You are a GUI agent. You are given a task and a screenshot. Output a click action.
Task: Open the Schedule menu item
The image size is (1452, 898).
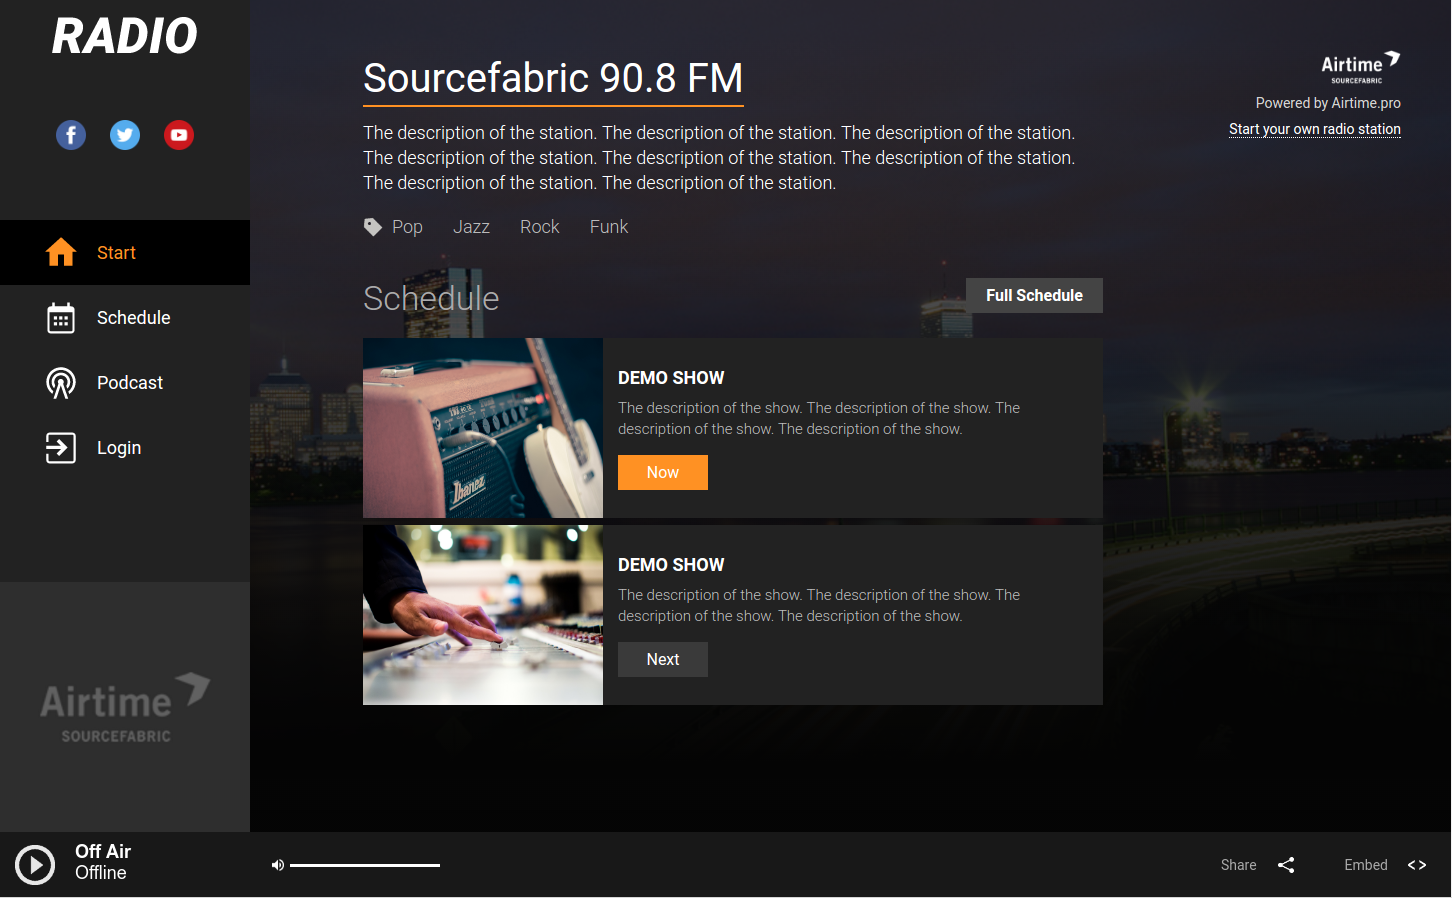(x=125, y=318)
